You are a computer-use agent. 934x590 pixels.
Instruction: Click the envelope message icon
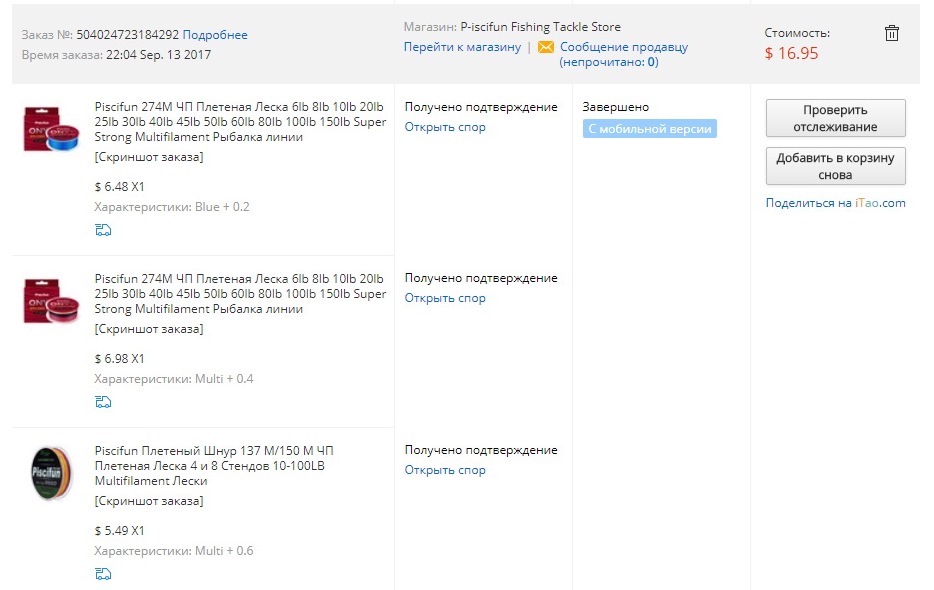tap(546, 47)
